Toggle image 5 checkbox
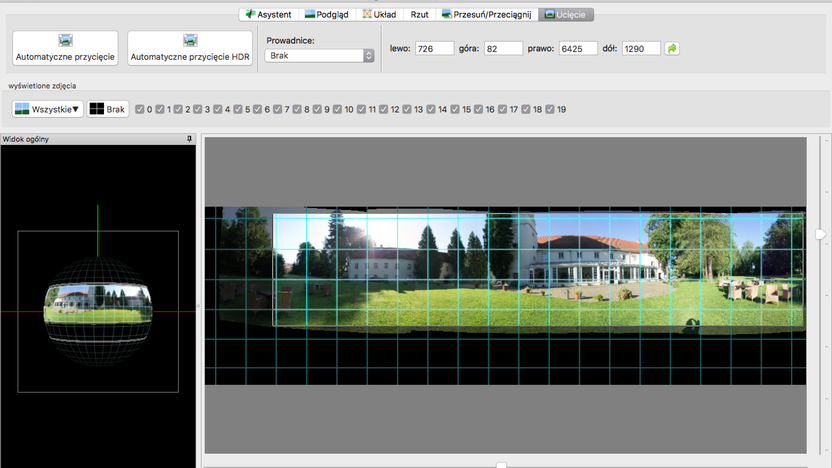The image size is (832, 468). tap(238, 109)
